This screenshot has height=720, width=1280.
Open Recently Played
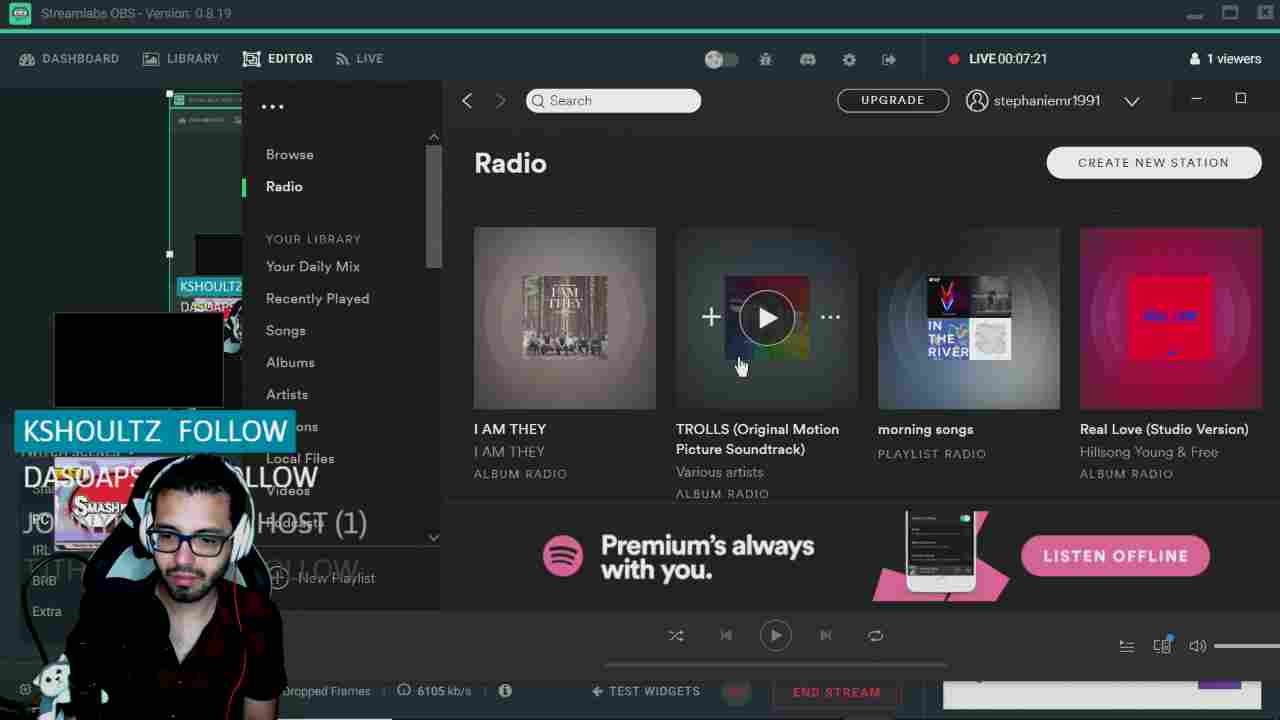(x=318, y=298)
